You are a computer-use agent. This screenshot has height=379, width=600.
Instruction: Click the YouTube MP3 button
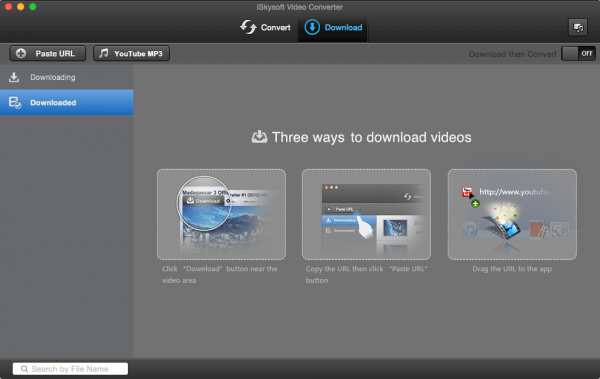131,54
